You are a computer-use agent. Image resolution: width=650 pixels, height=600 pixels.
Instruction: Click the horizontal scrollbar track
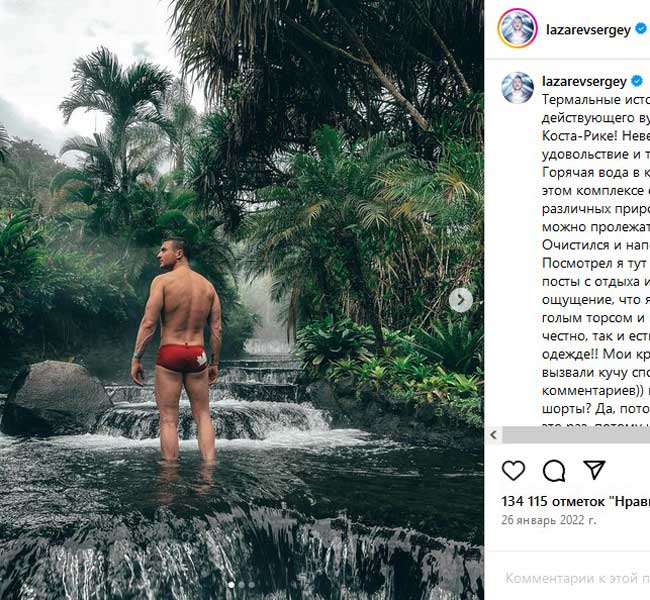pyautogui.click(x=576, y=435)
